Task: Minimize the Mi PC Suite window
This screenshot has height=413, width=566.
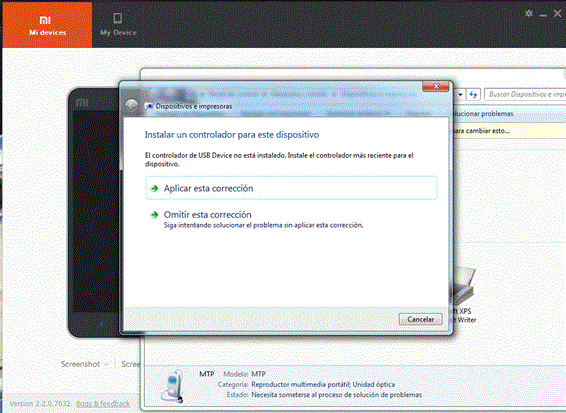Action: coord(543,14)
